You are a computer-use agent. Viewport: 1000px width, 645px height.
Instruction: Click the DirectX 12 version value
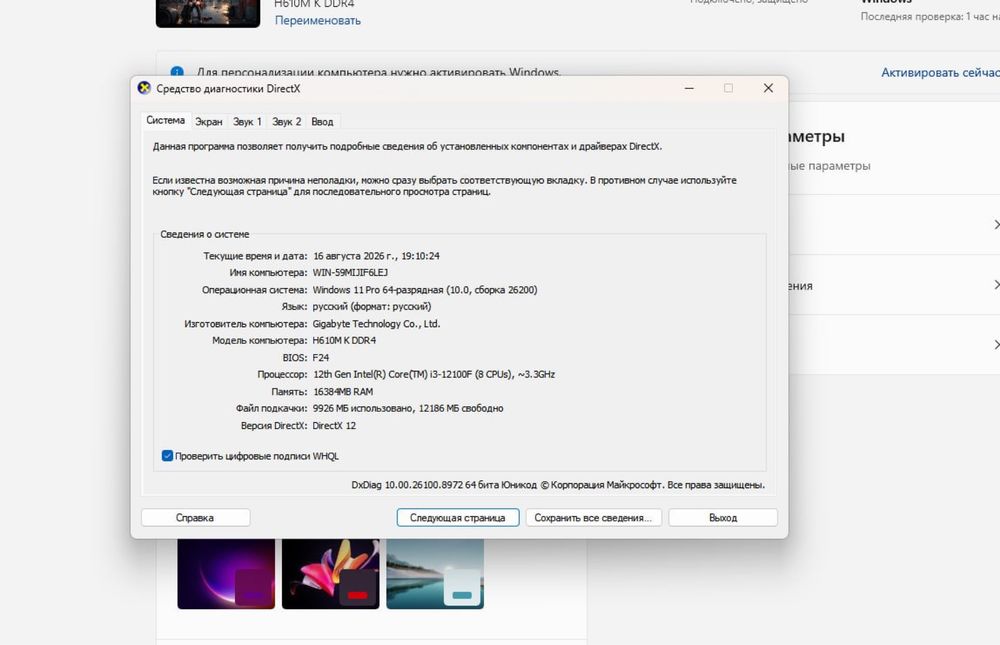point(334,426)
